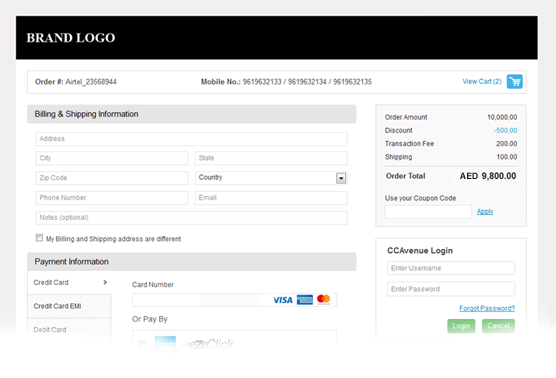
Task: Click the green Cancel button
Action: coord(498,326)
